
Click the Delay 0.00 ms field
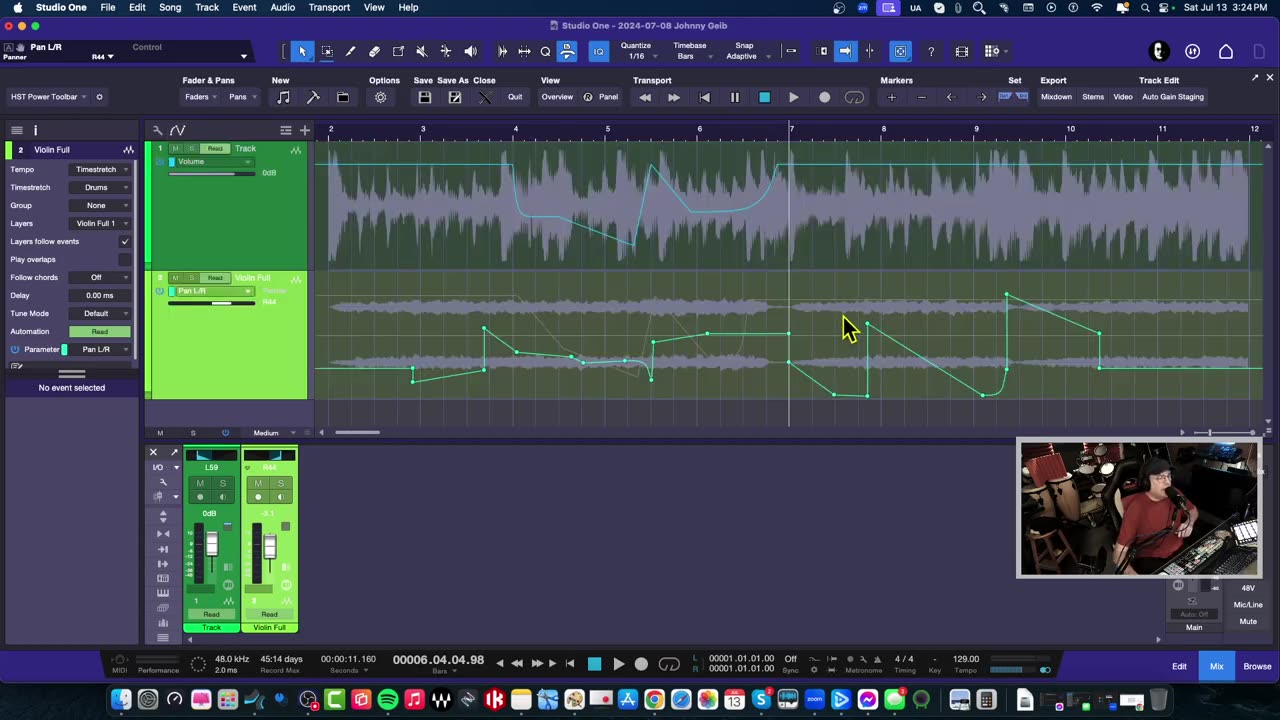click(100, 295)
